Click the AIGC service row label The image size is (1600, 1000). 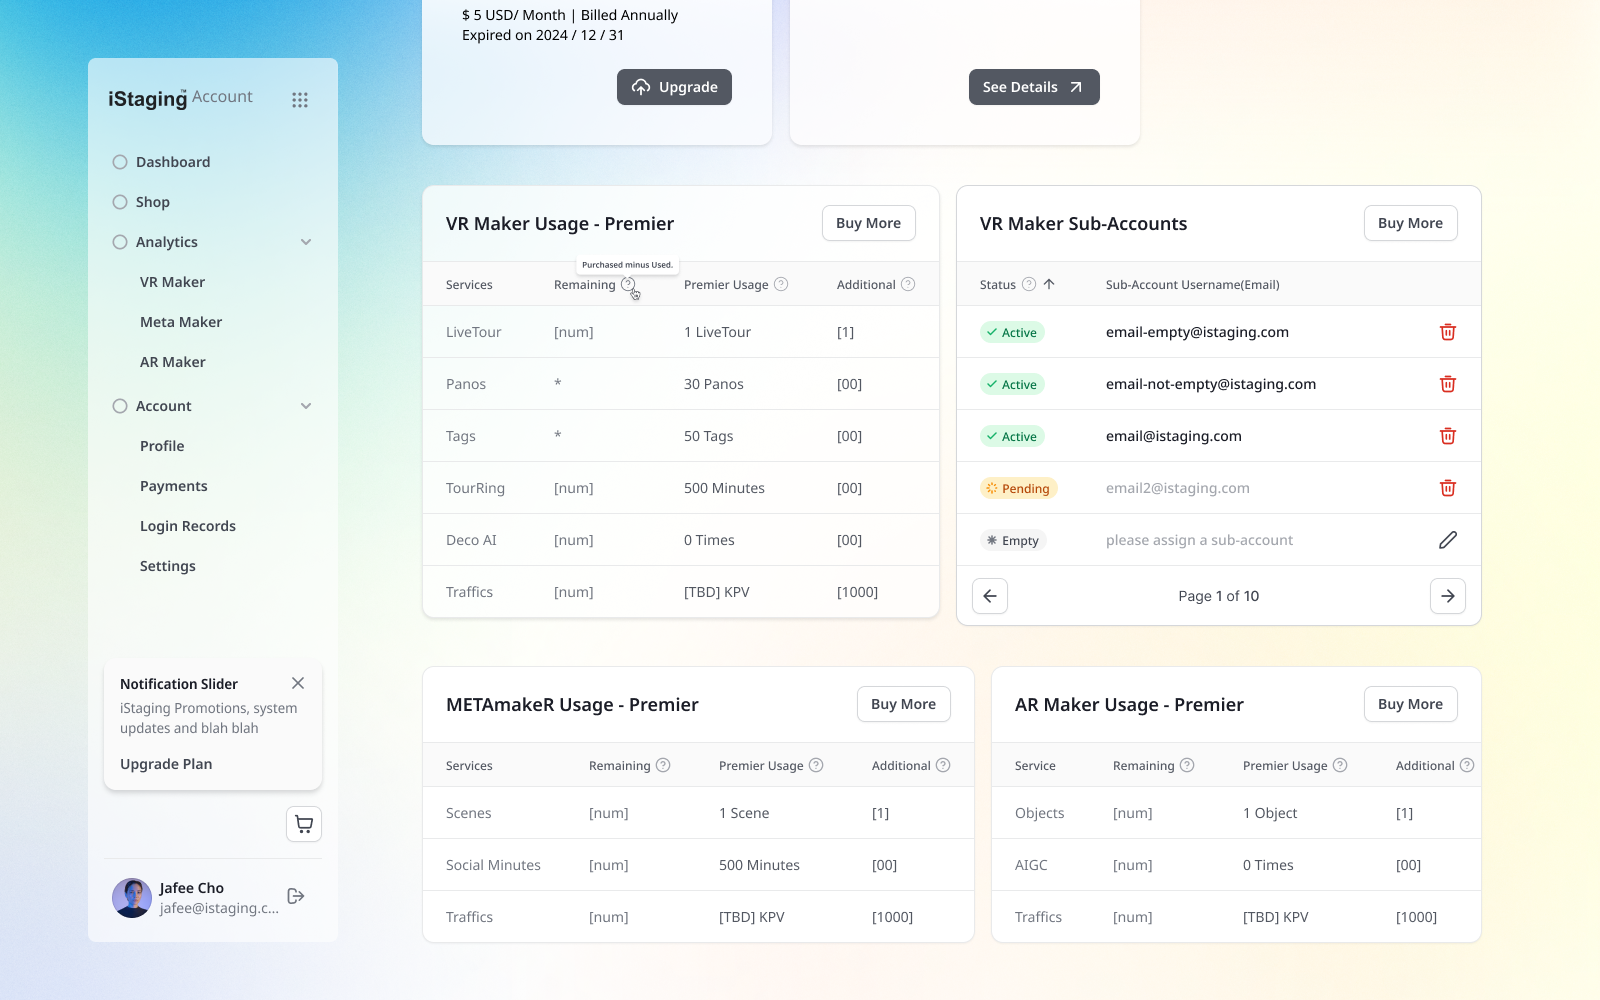(x=1031, y=865)
